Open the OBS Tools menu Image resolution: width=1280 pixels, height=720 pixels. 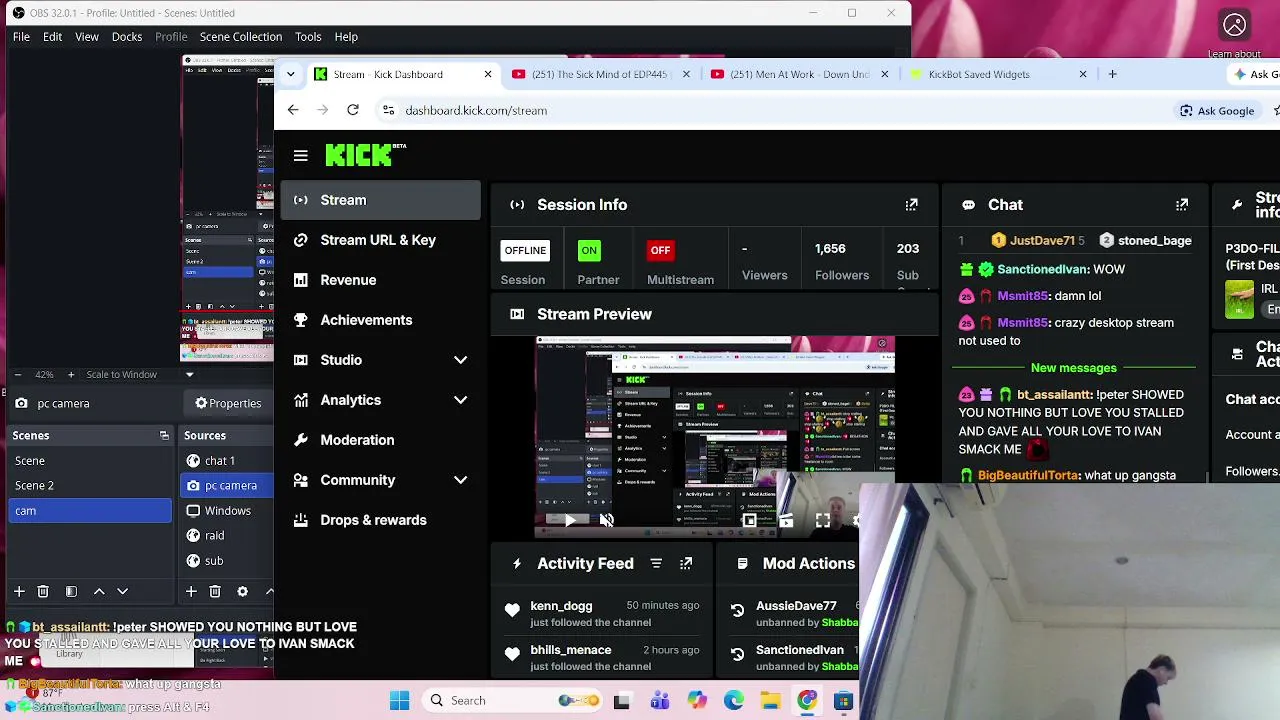pyautogui.click(x=308, y=37)
